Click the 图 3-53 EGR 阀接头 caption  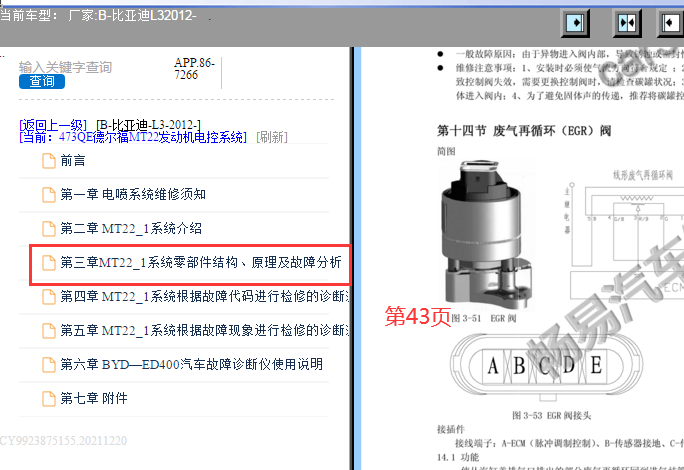[x=551, y=415]
